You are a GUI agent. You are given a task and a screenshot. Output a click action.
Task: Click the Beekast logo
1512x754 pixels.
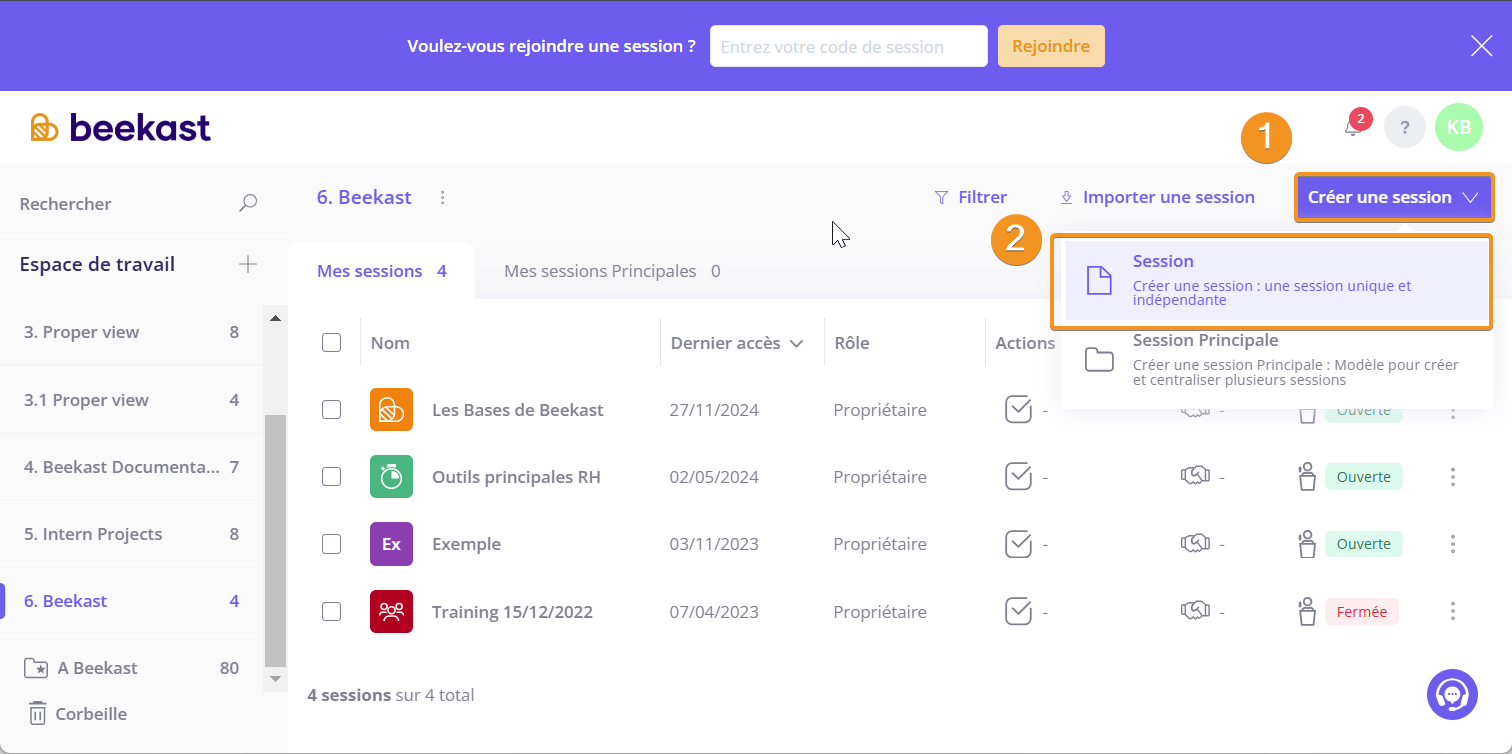pyautogui.click(x=121, y=127)
